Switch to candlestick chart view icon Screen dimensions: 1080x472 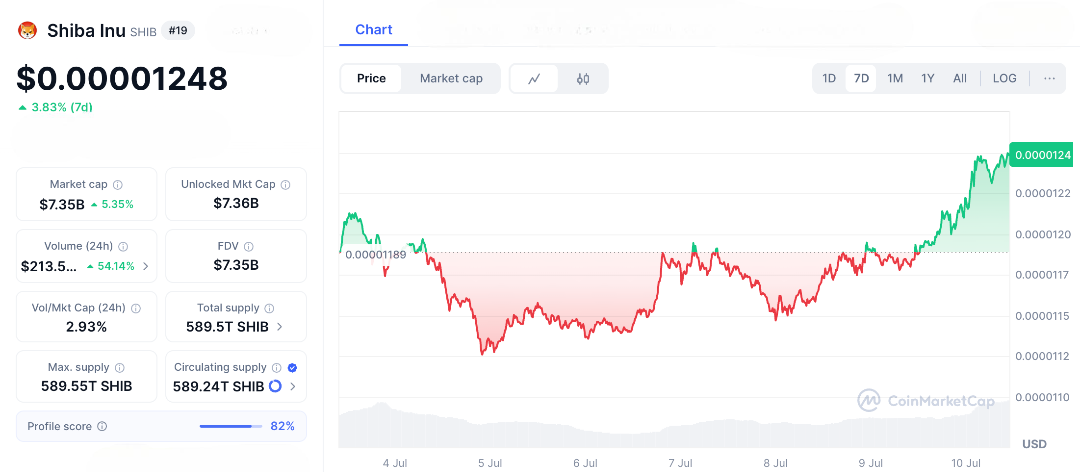pyautogui.click(x=584, y=79)
